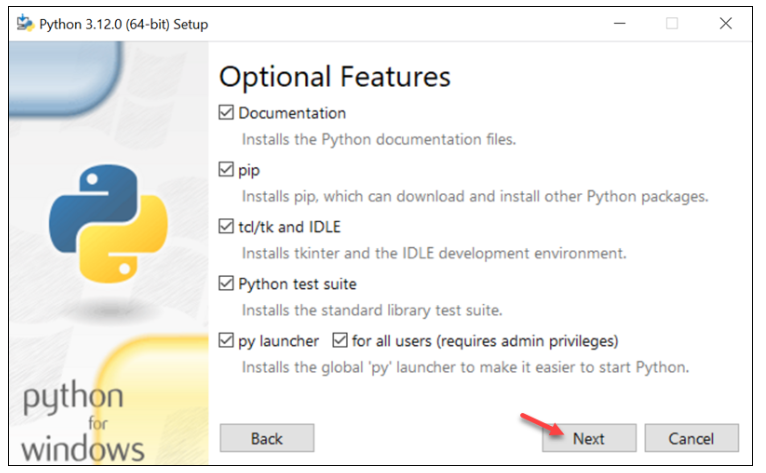
Task: Uncheck the Python test suite checkbox
Action: pyautogui.click(x=226, y=283)
